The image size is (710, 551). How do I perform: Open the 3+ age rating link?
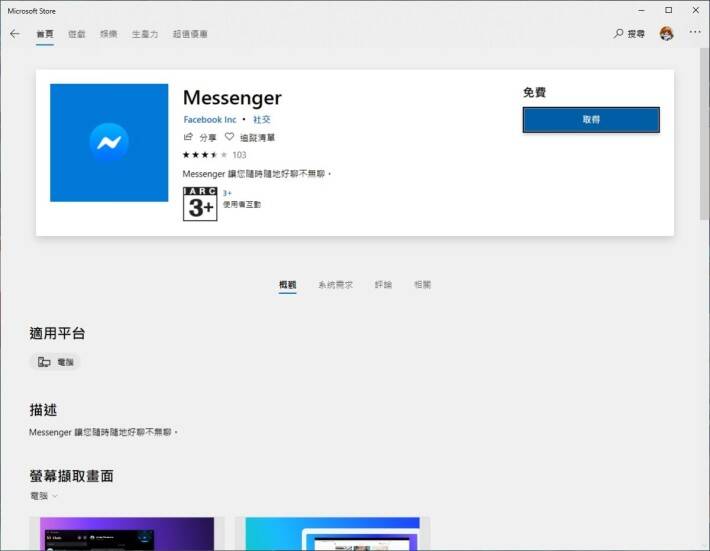click(227, 193)
